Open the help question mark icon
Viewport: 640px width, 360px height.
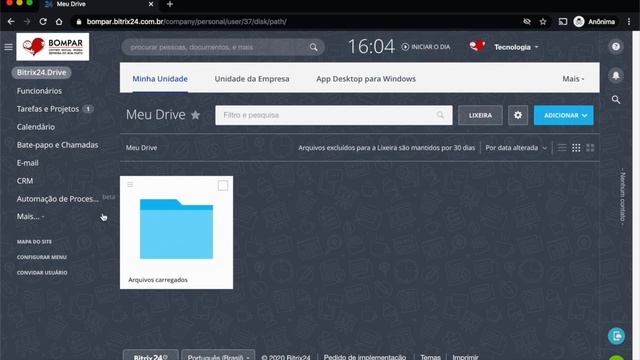(616, 47)
